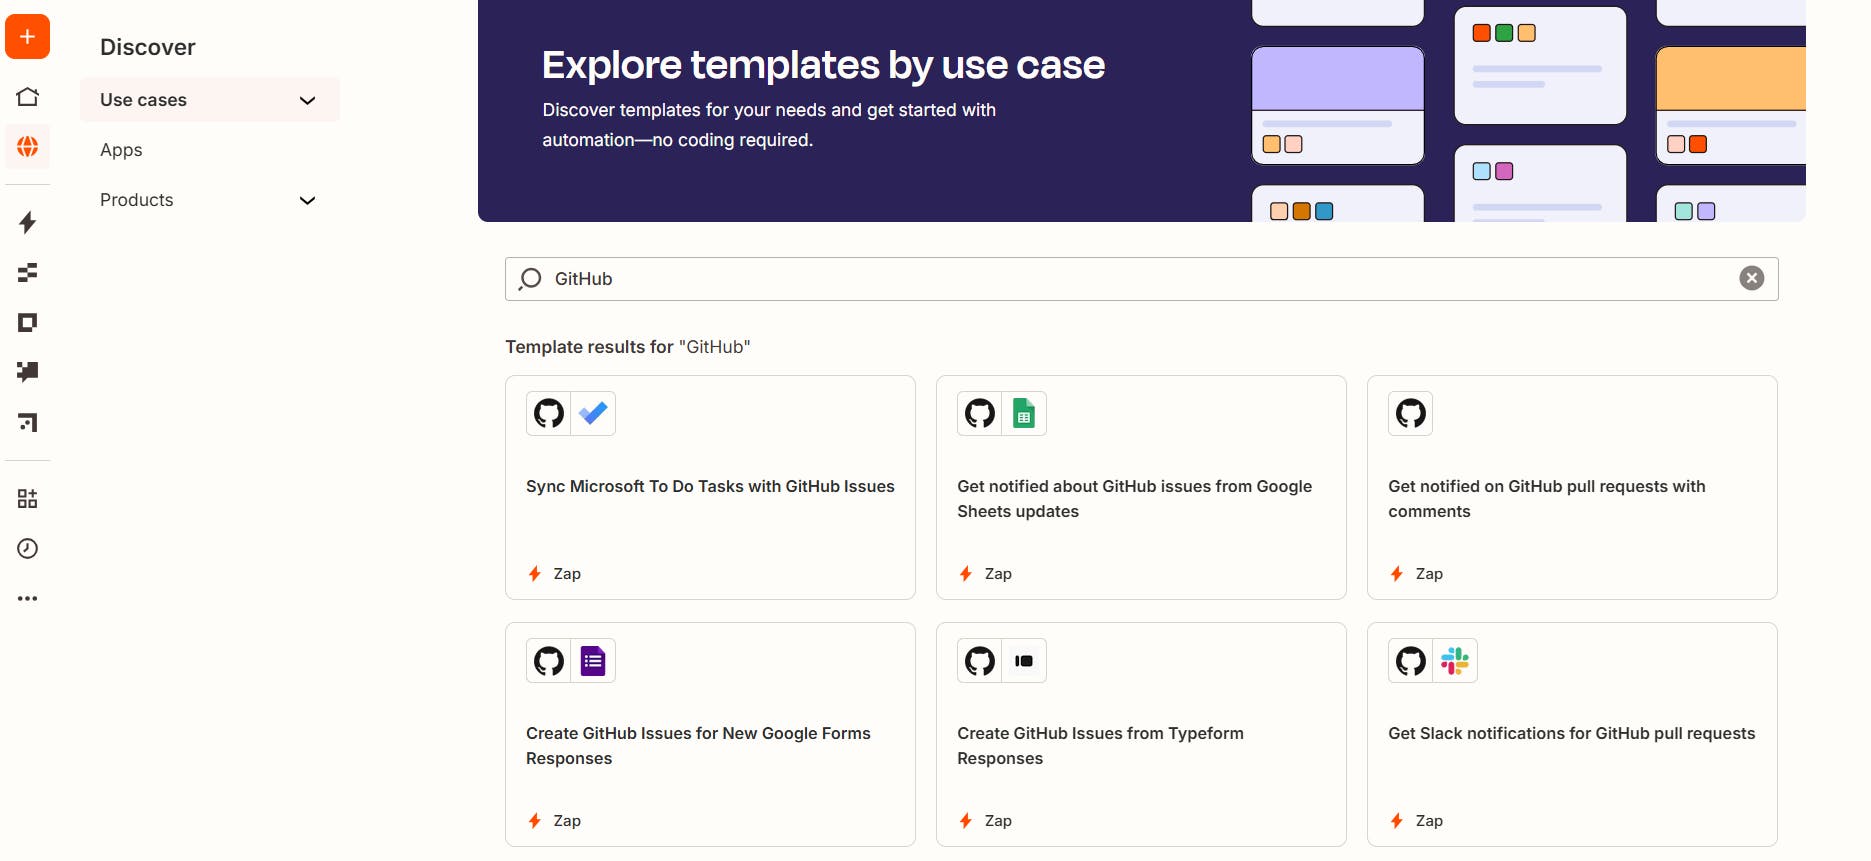Expand the Products chevron
1871x861 pixels.
point(308,200)
